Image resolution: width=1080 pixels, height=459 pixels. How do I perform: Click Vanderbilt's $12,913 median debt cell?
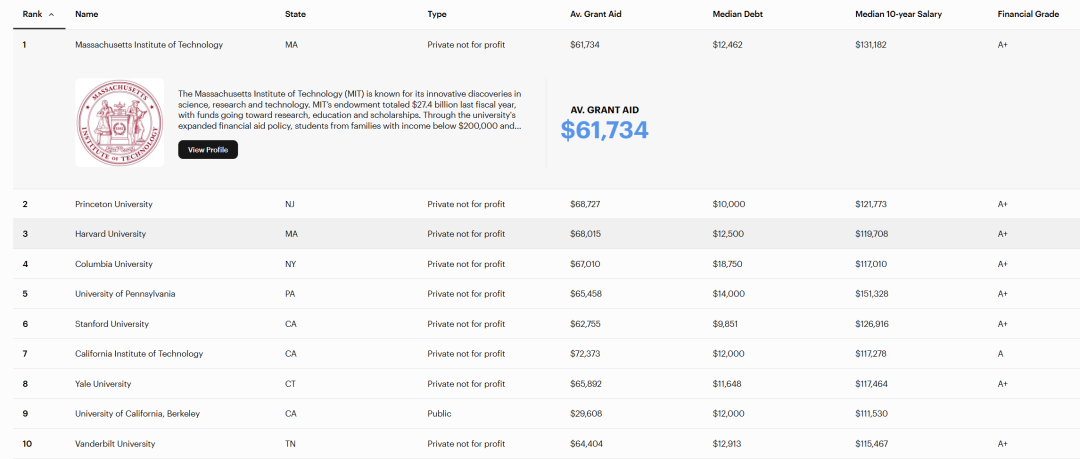pos(727,443)
